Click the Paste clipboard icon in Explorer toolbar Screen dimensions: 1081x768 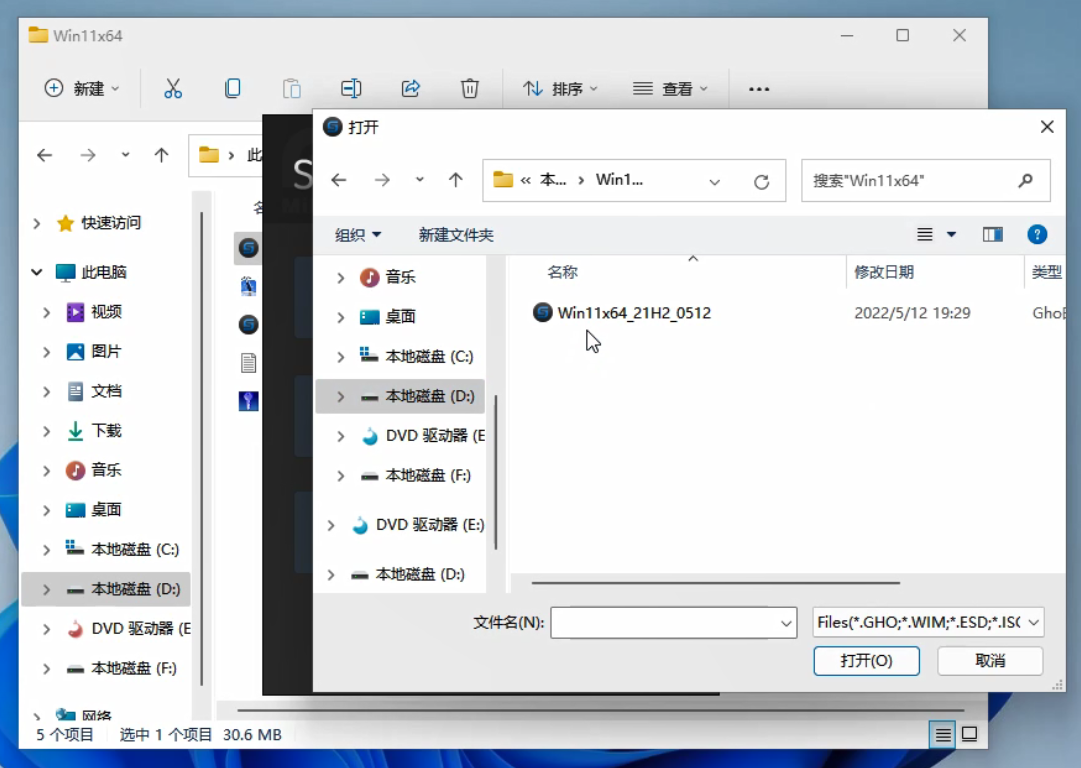(x=292, y=88)
